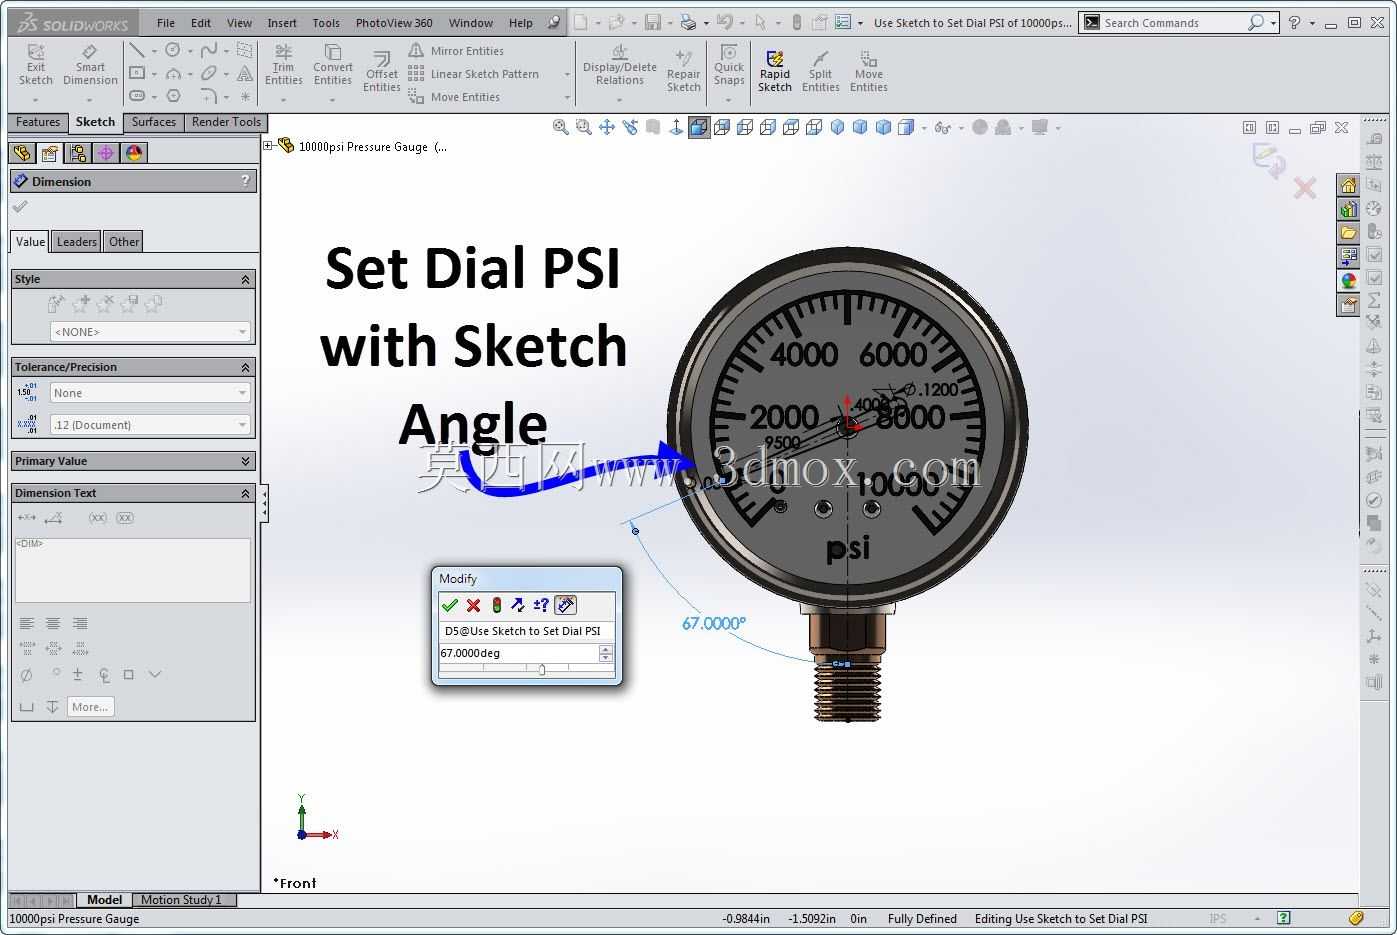1397x935 pixels.
Task: Choose the Offset Entities tool
Action: click(x=382, y=72)
